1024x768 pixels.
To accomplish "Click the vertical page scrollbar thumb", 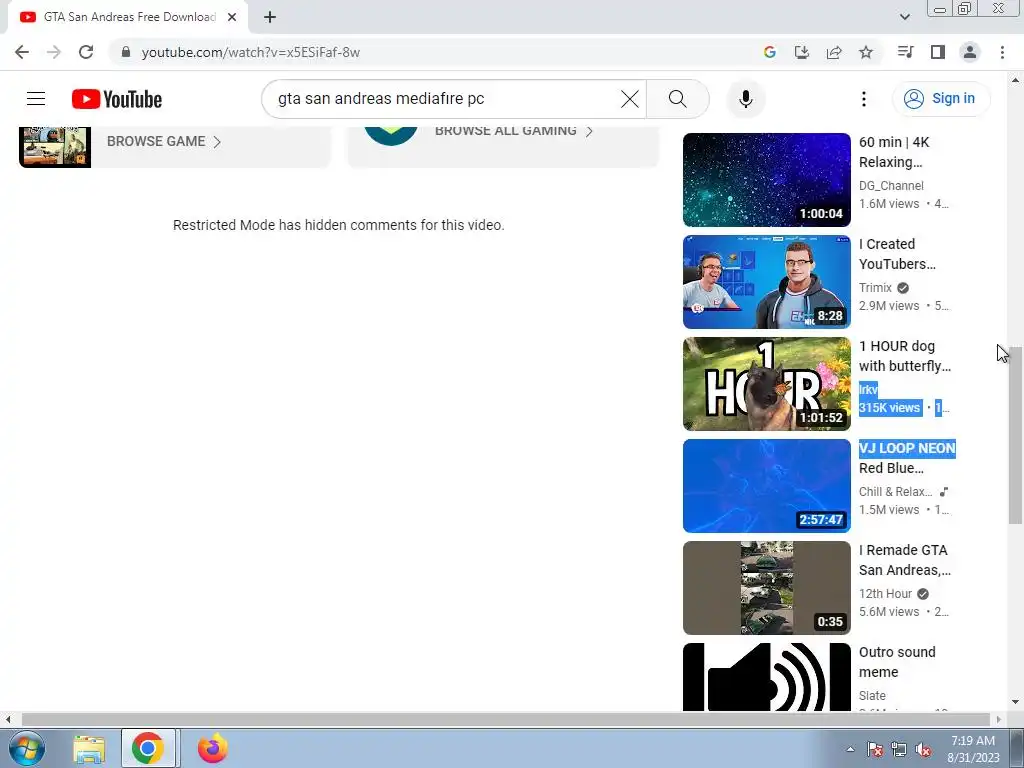I will tap(1015, 435).
